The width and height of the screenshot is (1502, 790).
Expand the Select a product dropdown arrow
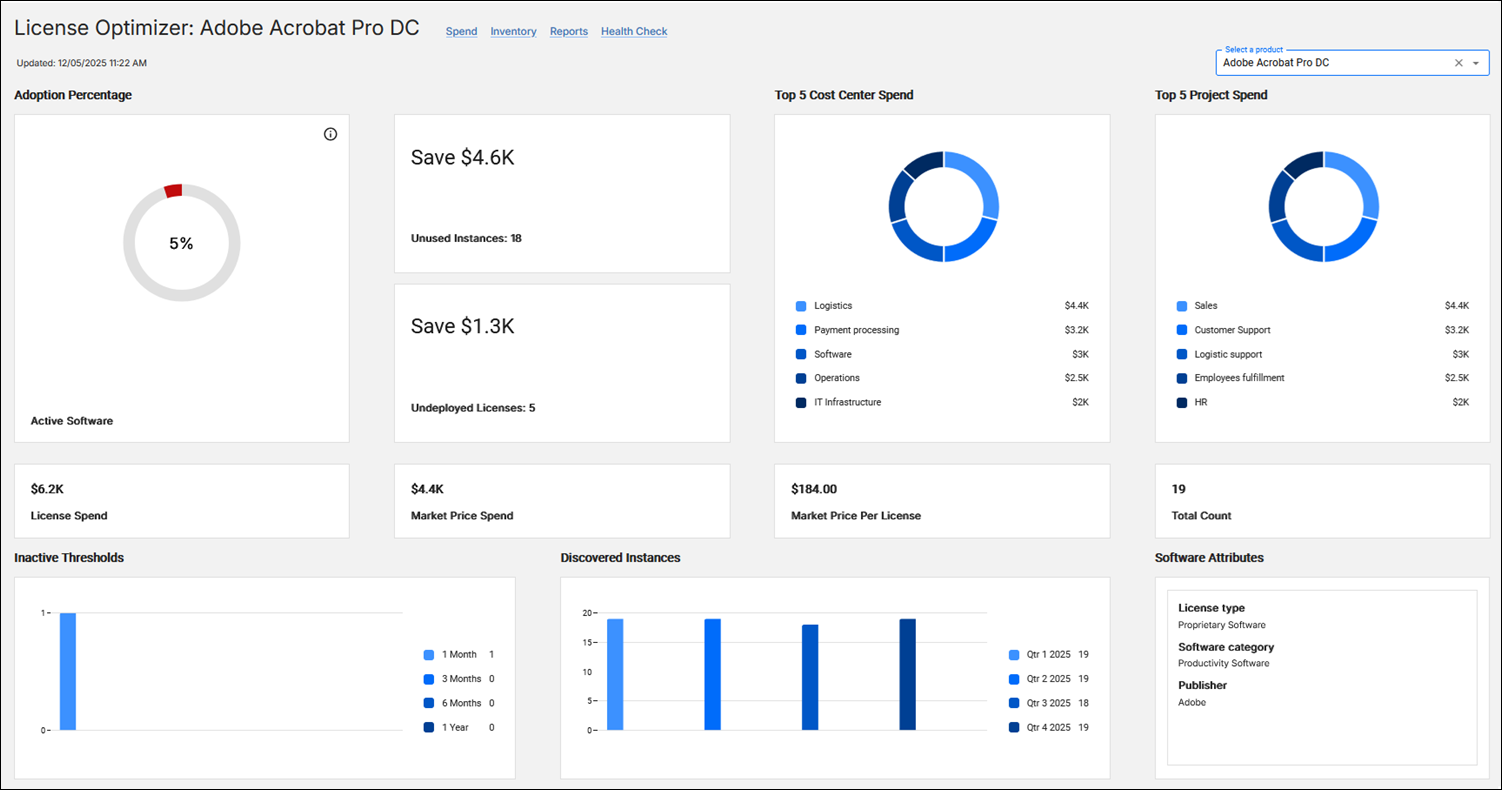(x=1476, y=63)
